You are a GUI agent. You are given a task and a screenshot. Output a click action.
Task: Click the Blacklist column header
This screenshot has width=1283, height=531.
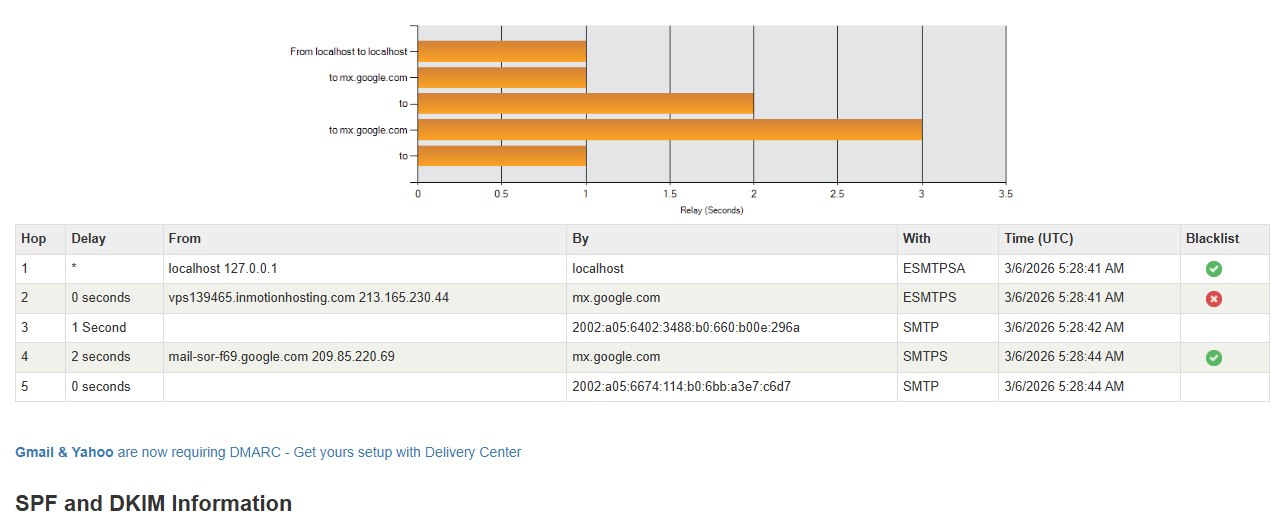[x=1212, y=239]
